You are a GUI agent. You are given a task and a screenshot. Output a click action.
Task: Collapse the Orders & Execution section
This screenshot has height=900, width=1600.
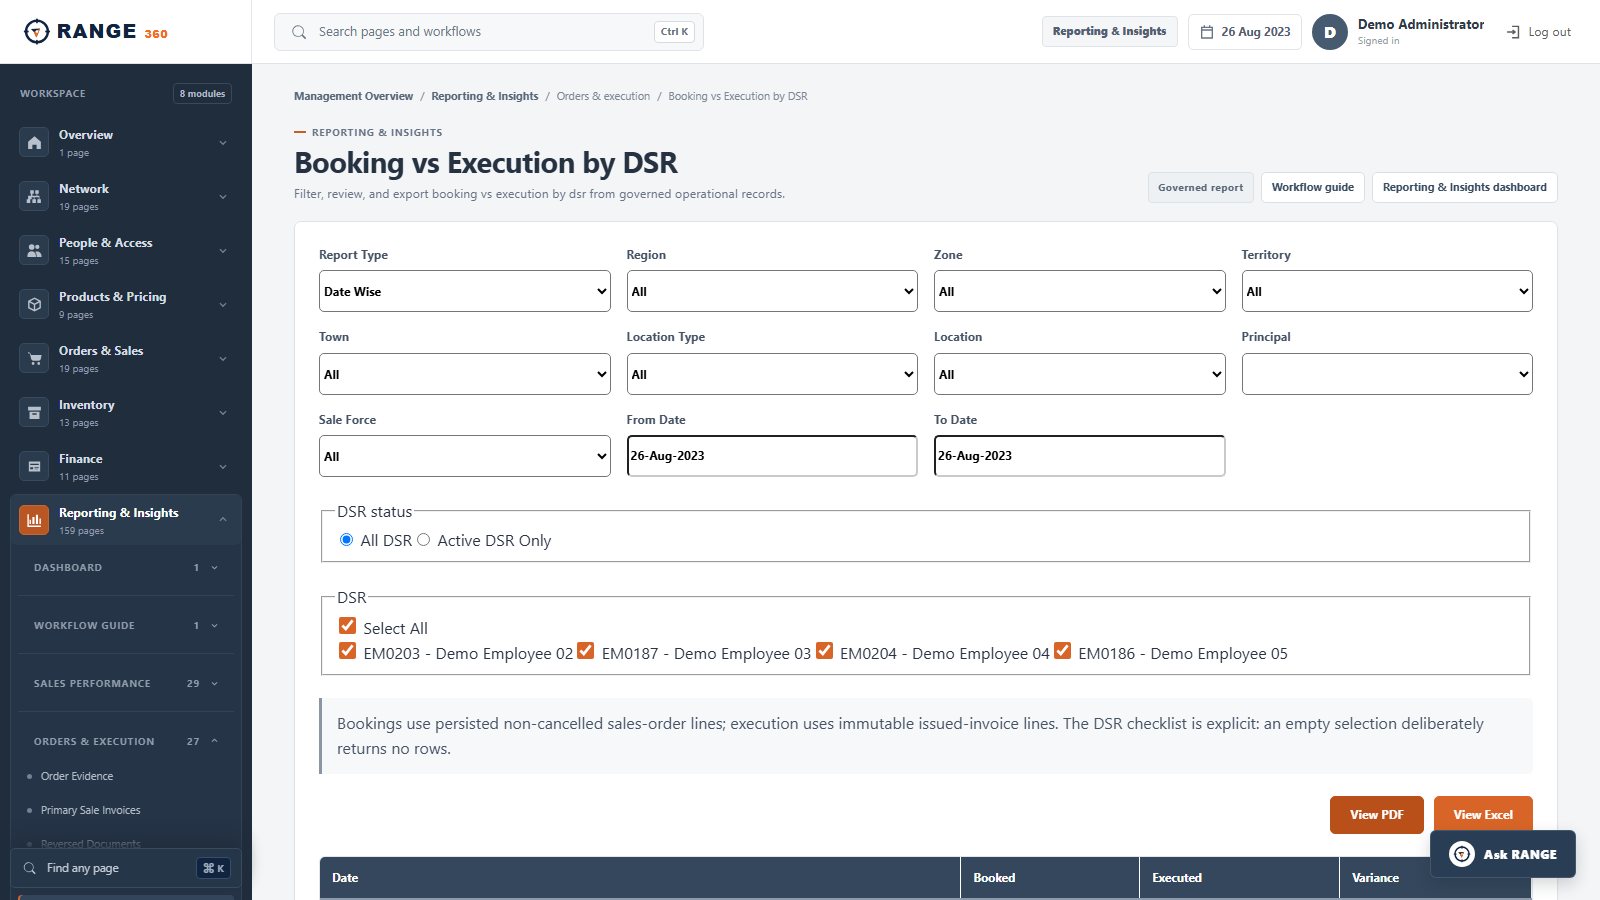[x=126, y=741]
